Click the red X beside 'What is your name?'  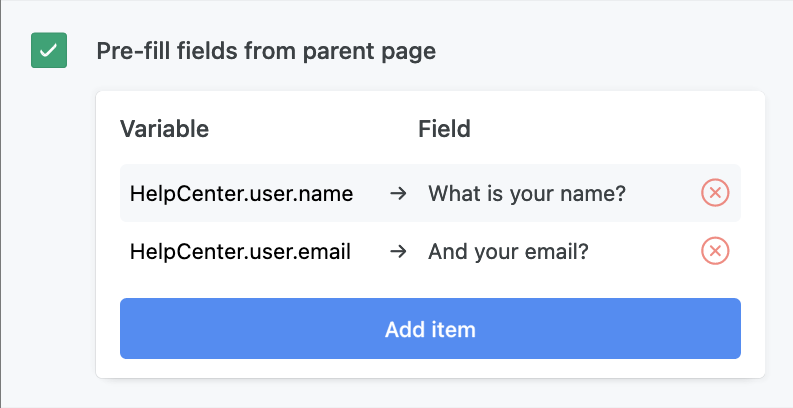[x=715, y=193]
